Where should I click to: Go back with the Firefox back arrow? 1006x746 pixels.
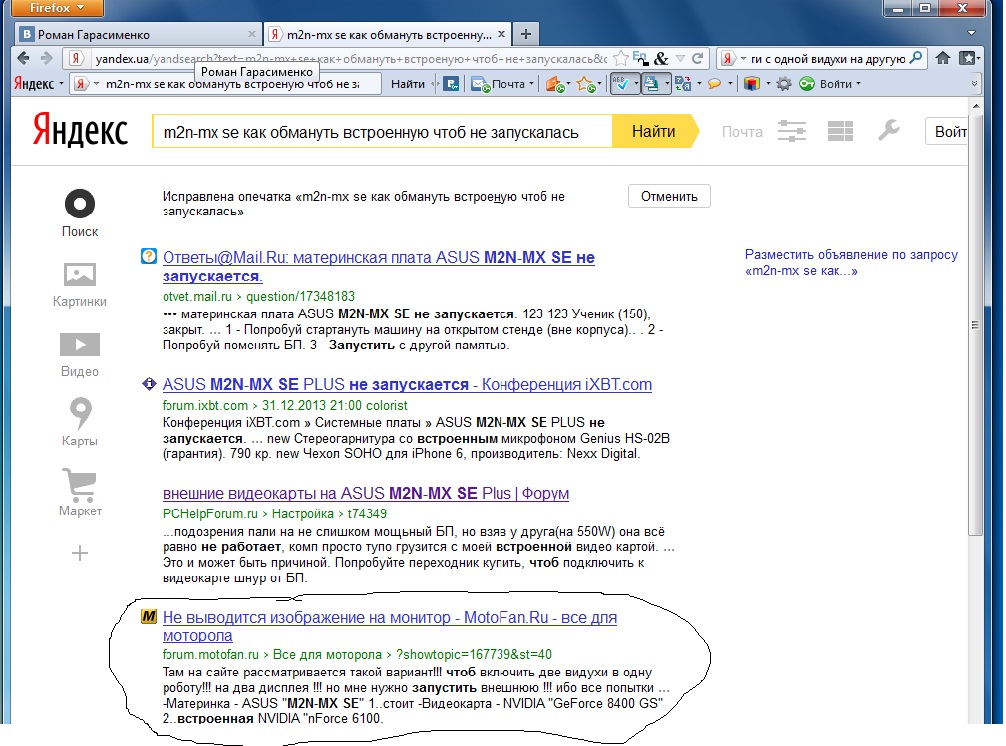pos(23,58)
